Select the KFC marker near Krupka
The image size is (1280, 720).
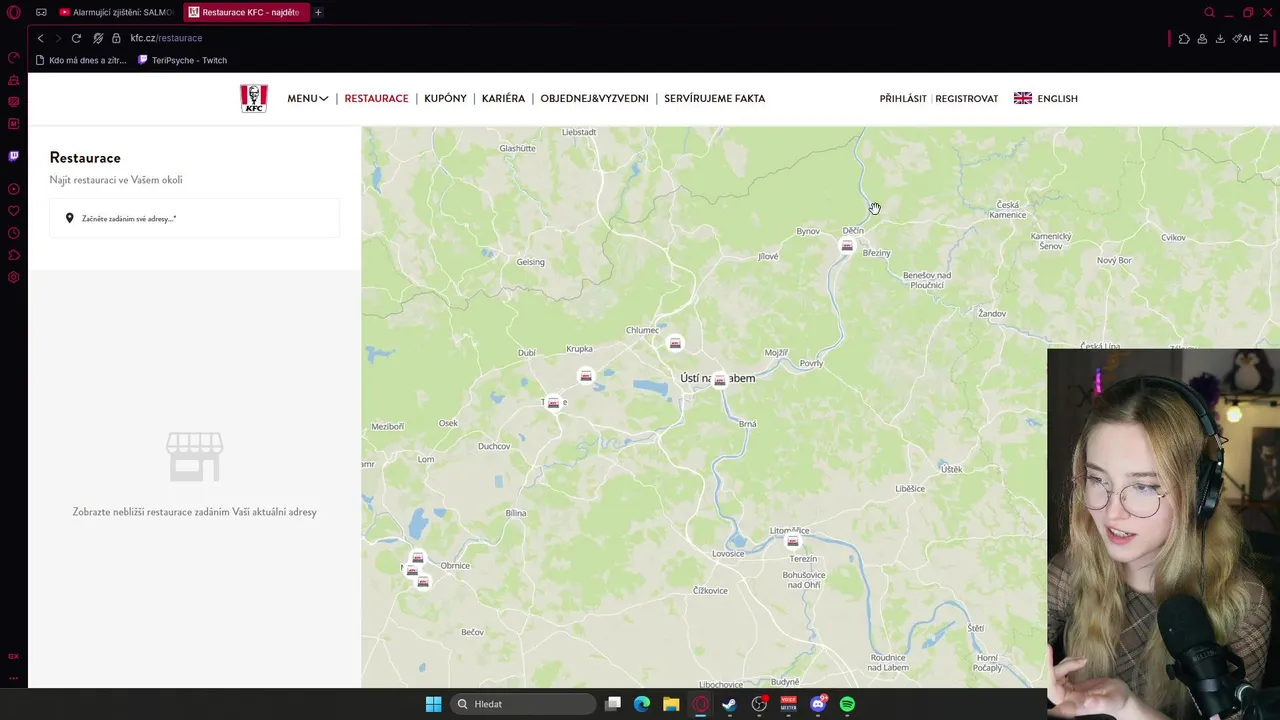[x=585, y=375]
